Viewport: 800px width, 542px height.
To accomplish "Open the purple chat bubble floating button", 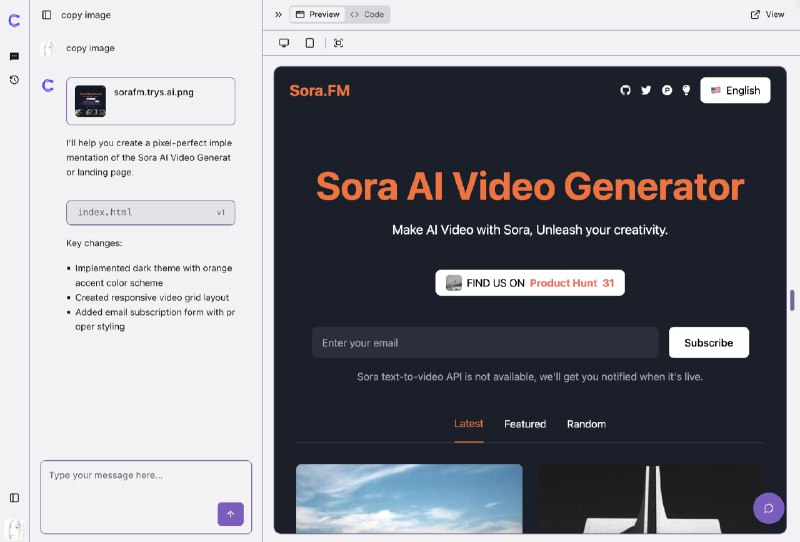I will pyautogui.click(x=768, y=508).
